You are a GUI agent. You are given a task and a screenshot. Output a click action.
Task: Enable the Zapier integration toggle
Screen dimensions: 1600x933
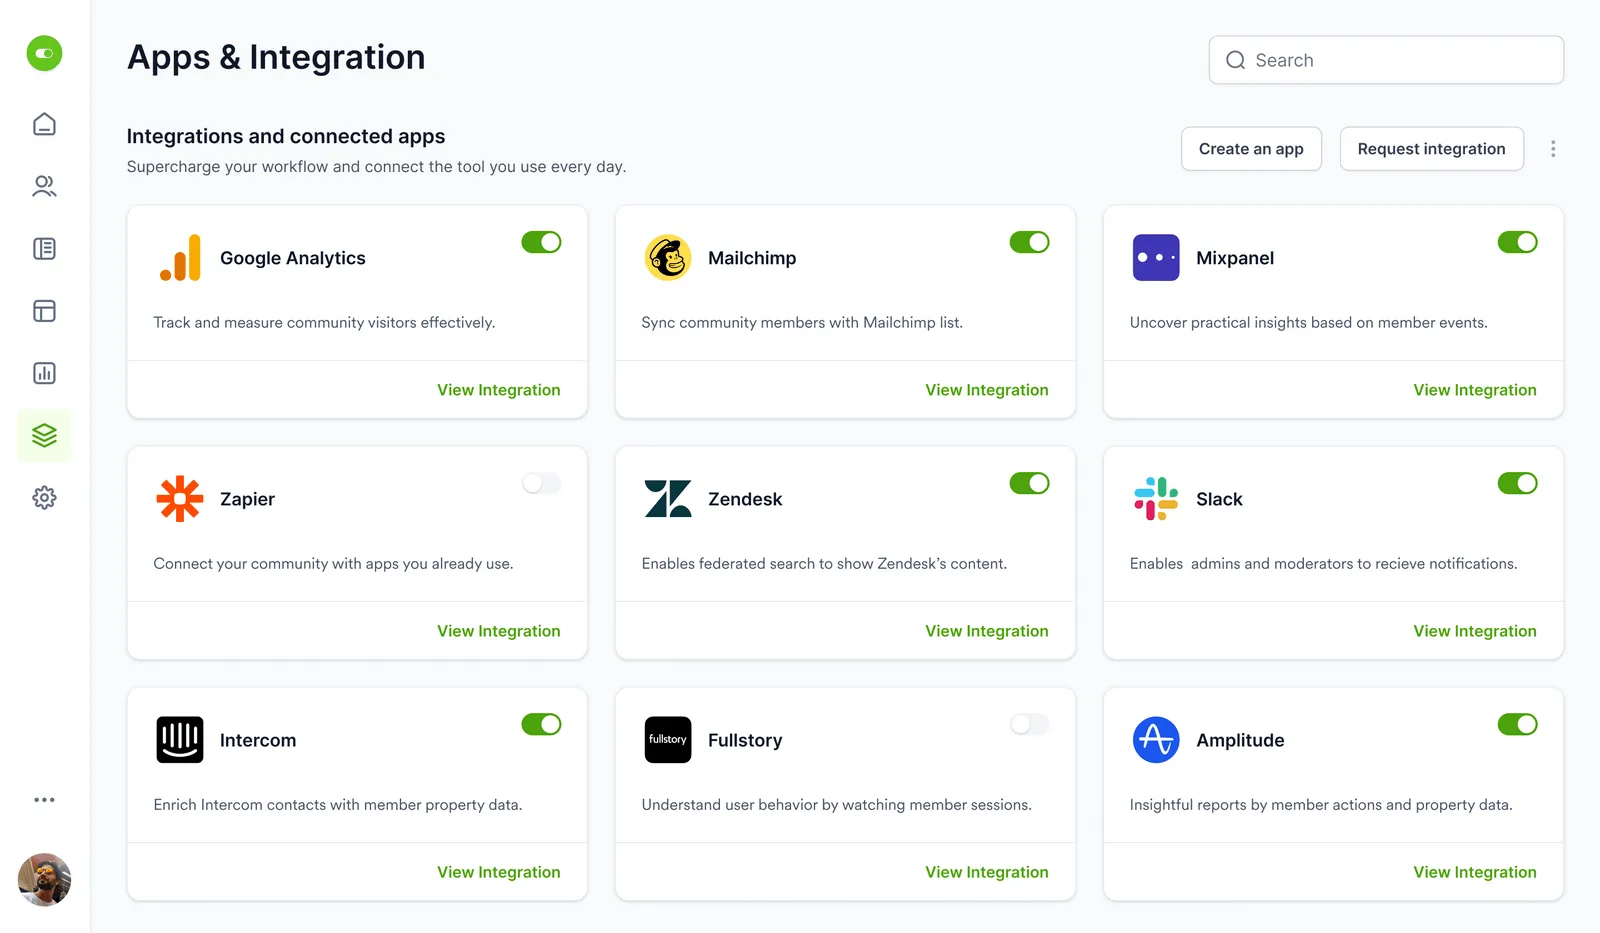541,483
